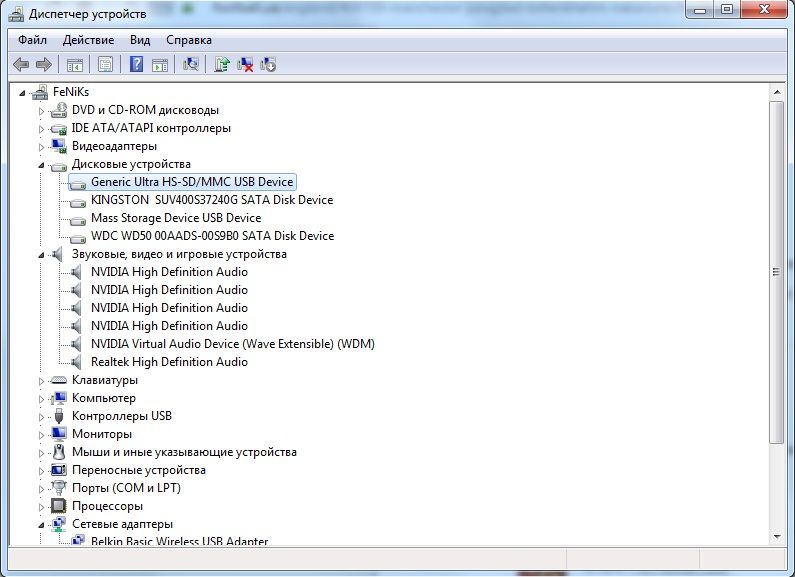This screenshot has height=577, width=795.
Task: Click the IDE ATA/ATAPI контроллеры icon
Action: [x=59, y=128]
